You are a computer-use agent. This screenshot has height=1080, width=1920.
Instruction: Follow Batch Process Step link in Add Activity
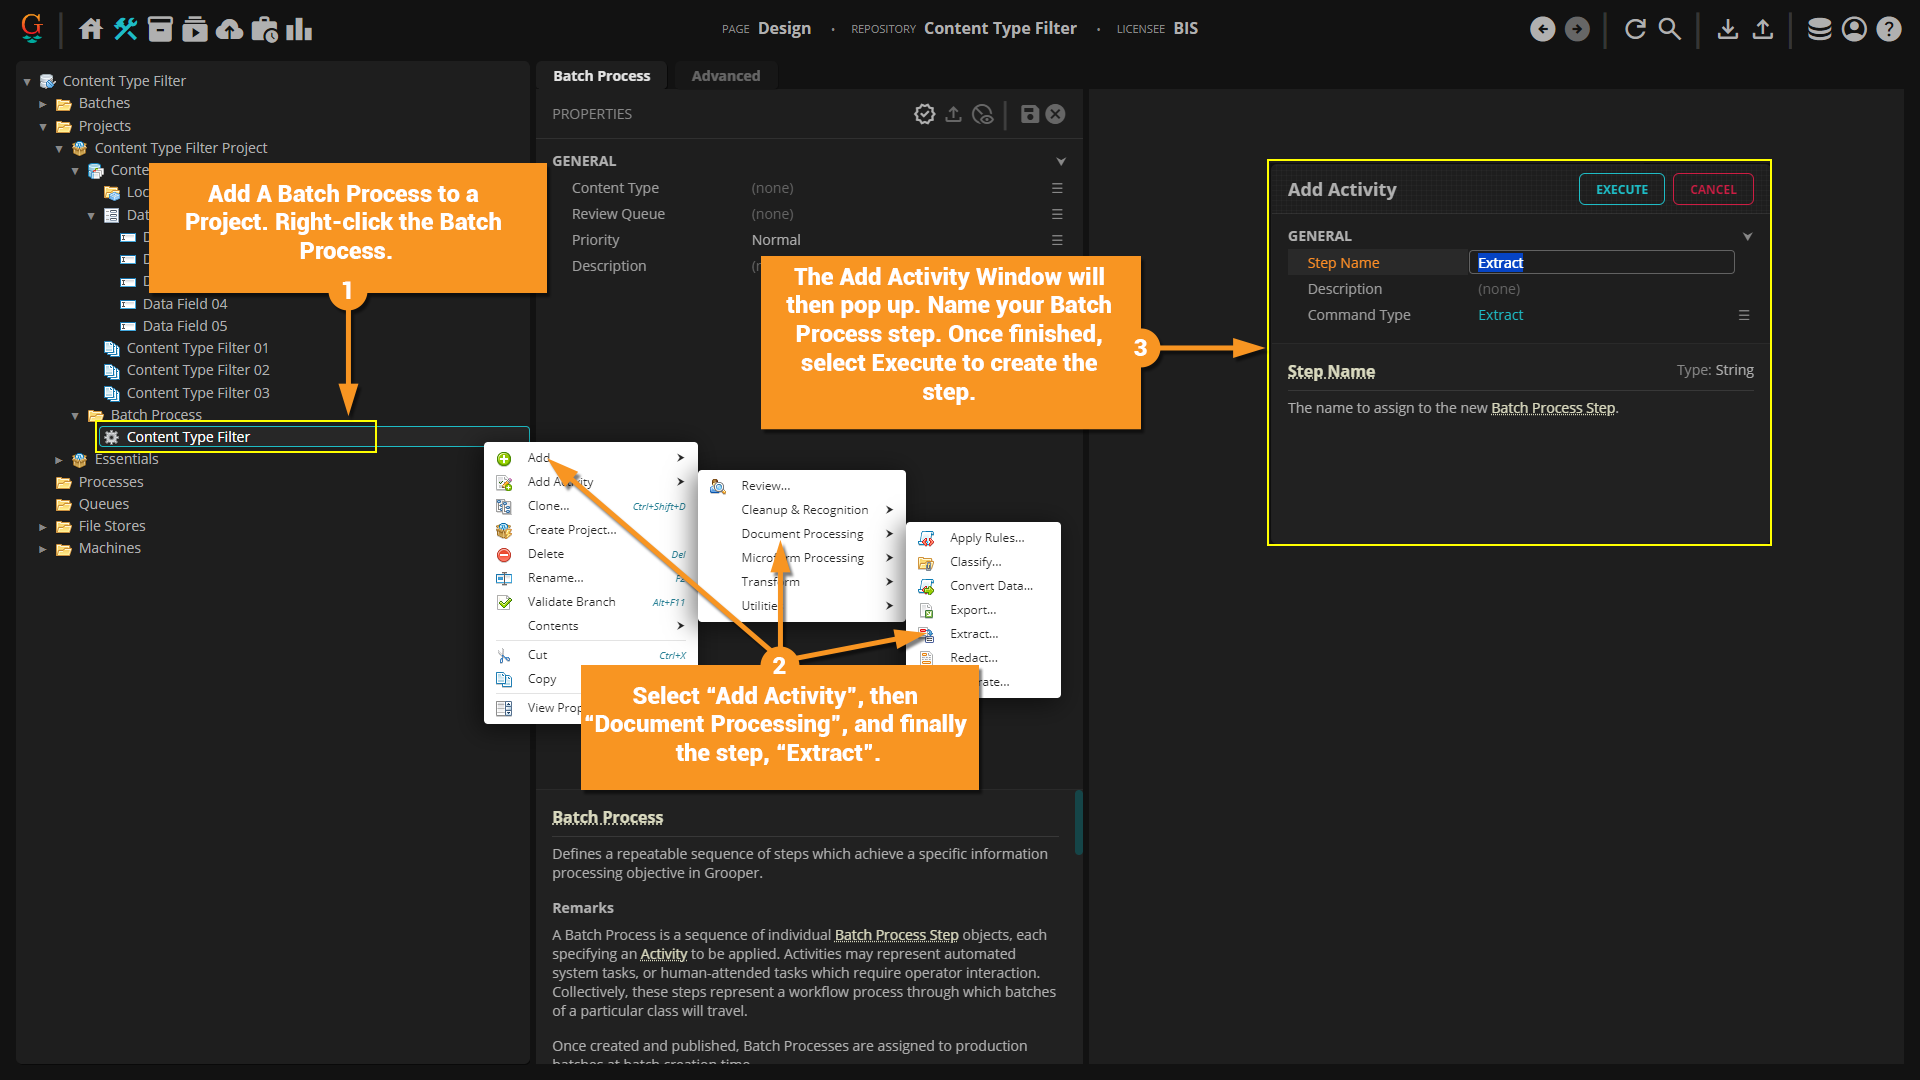coord(1553,408)
